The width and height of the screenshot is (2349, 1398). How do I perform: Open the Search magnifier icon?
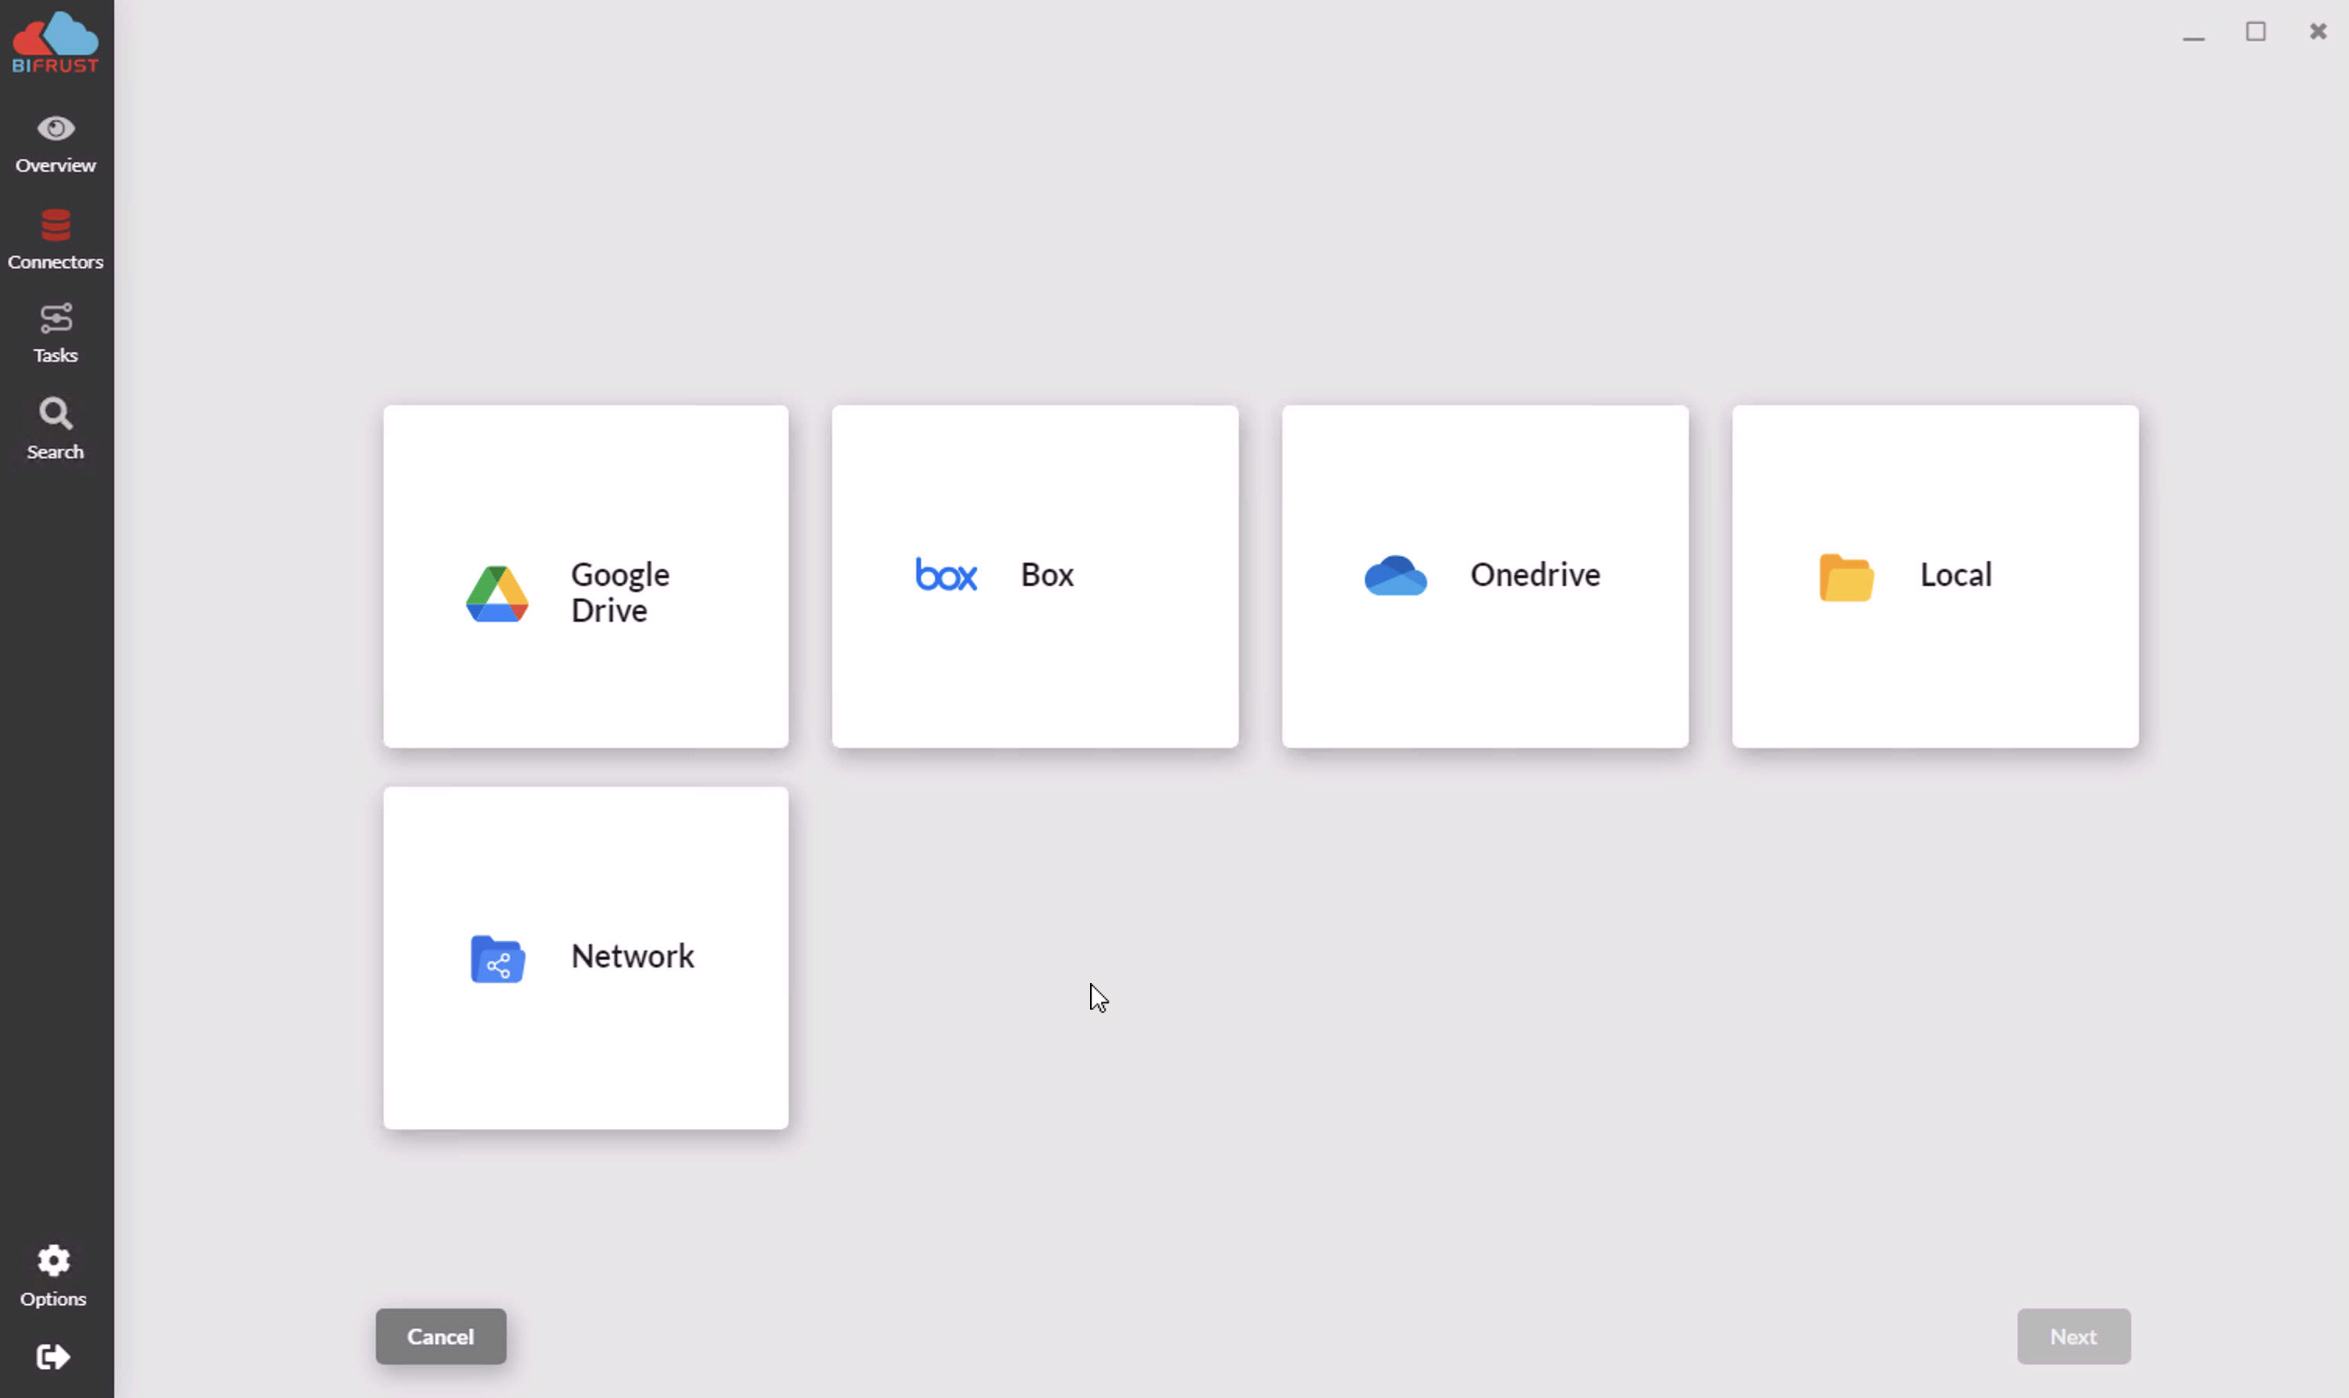click(55, 414)
